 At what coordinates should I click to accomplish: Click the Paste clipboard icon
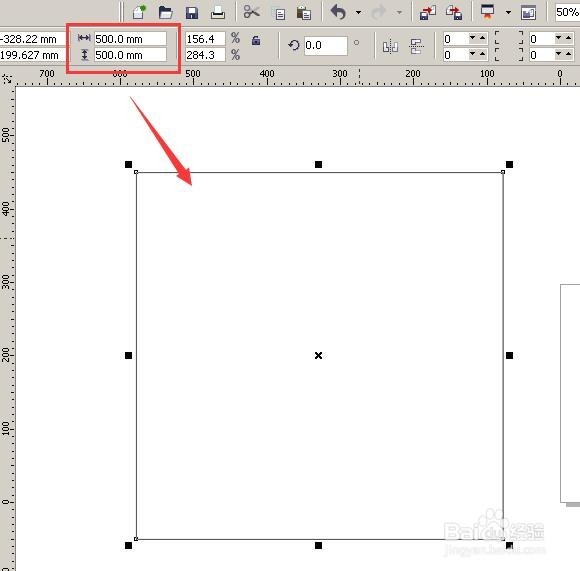pyautogui.click(x=304, y=13)
